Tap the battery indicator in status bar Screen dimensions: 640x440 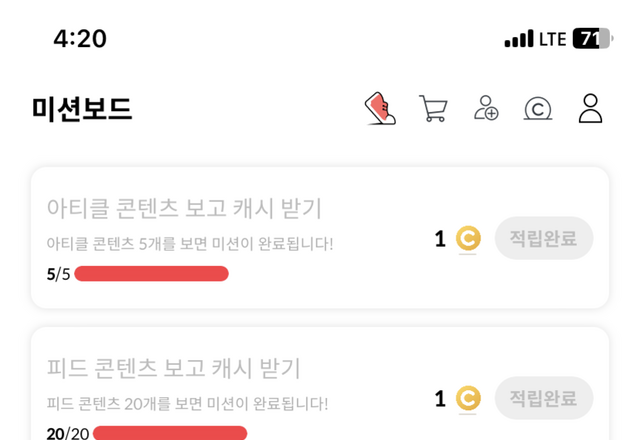tap(591, 39)
